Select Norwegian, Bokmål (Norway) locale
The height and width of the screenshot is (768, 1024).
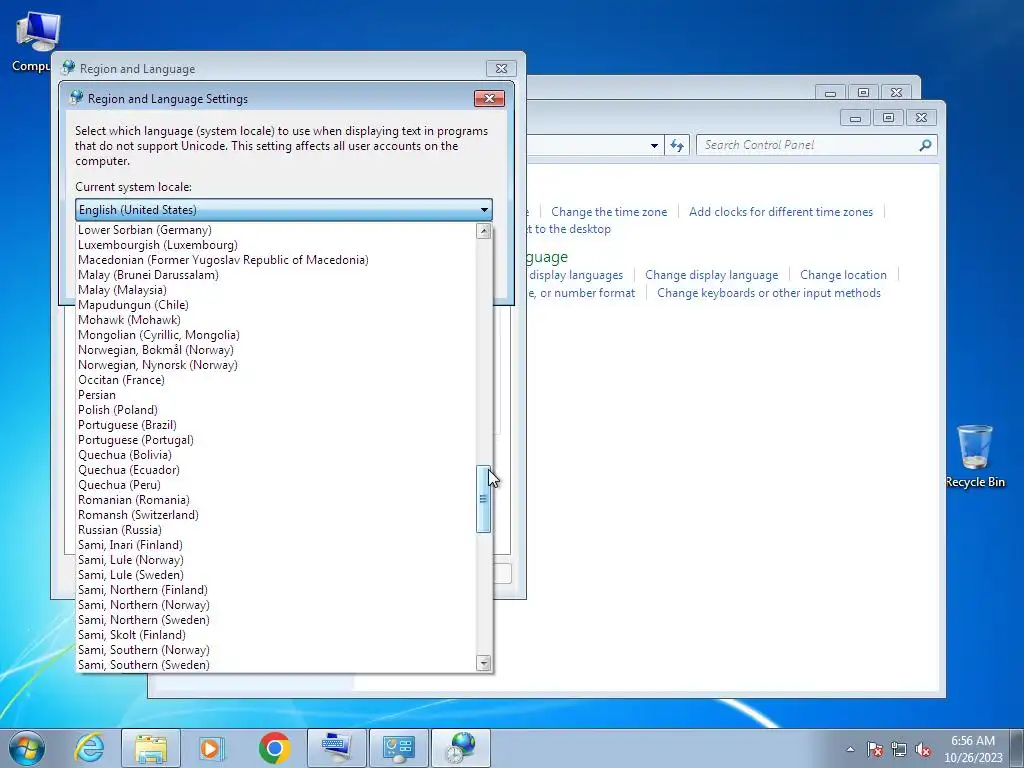pos(276,350)
